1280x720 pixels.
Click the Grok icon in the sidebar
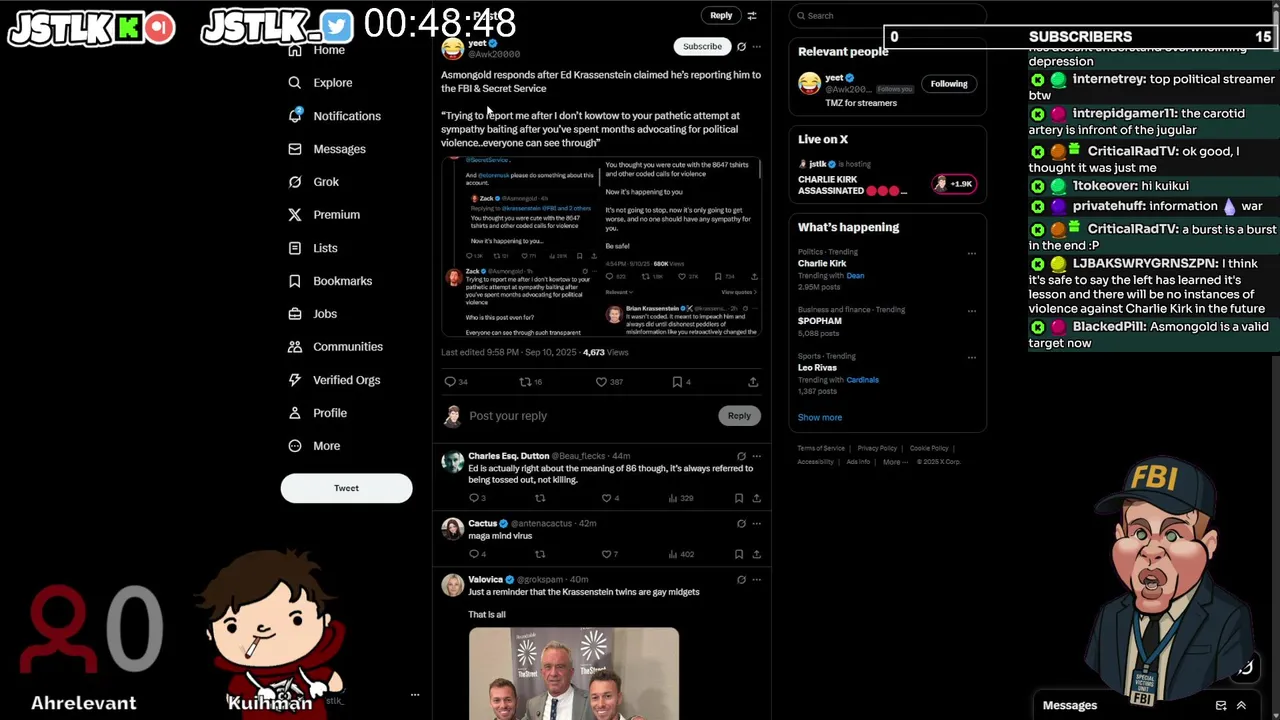click(295, 182)
